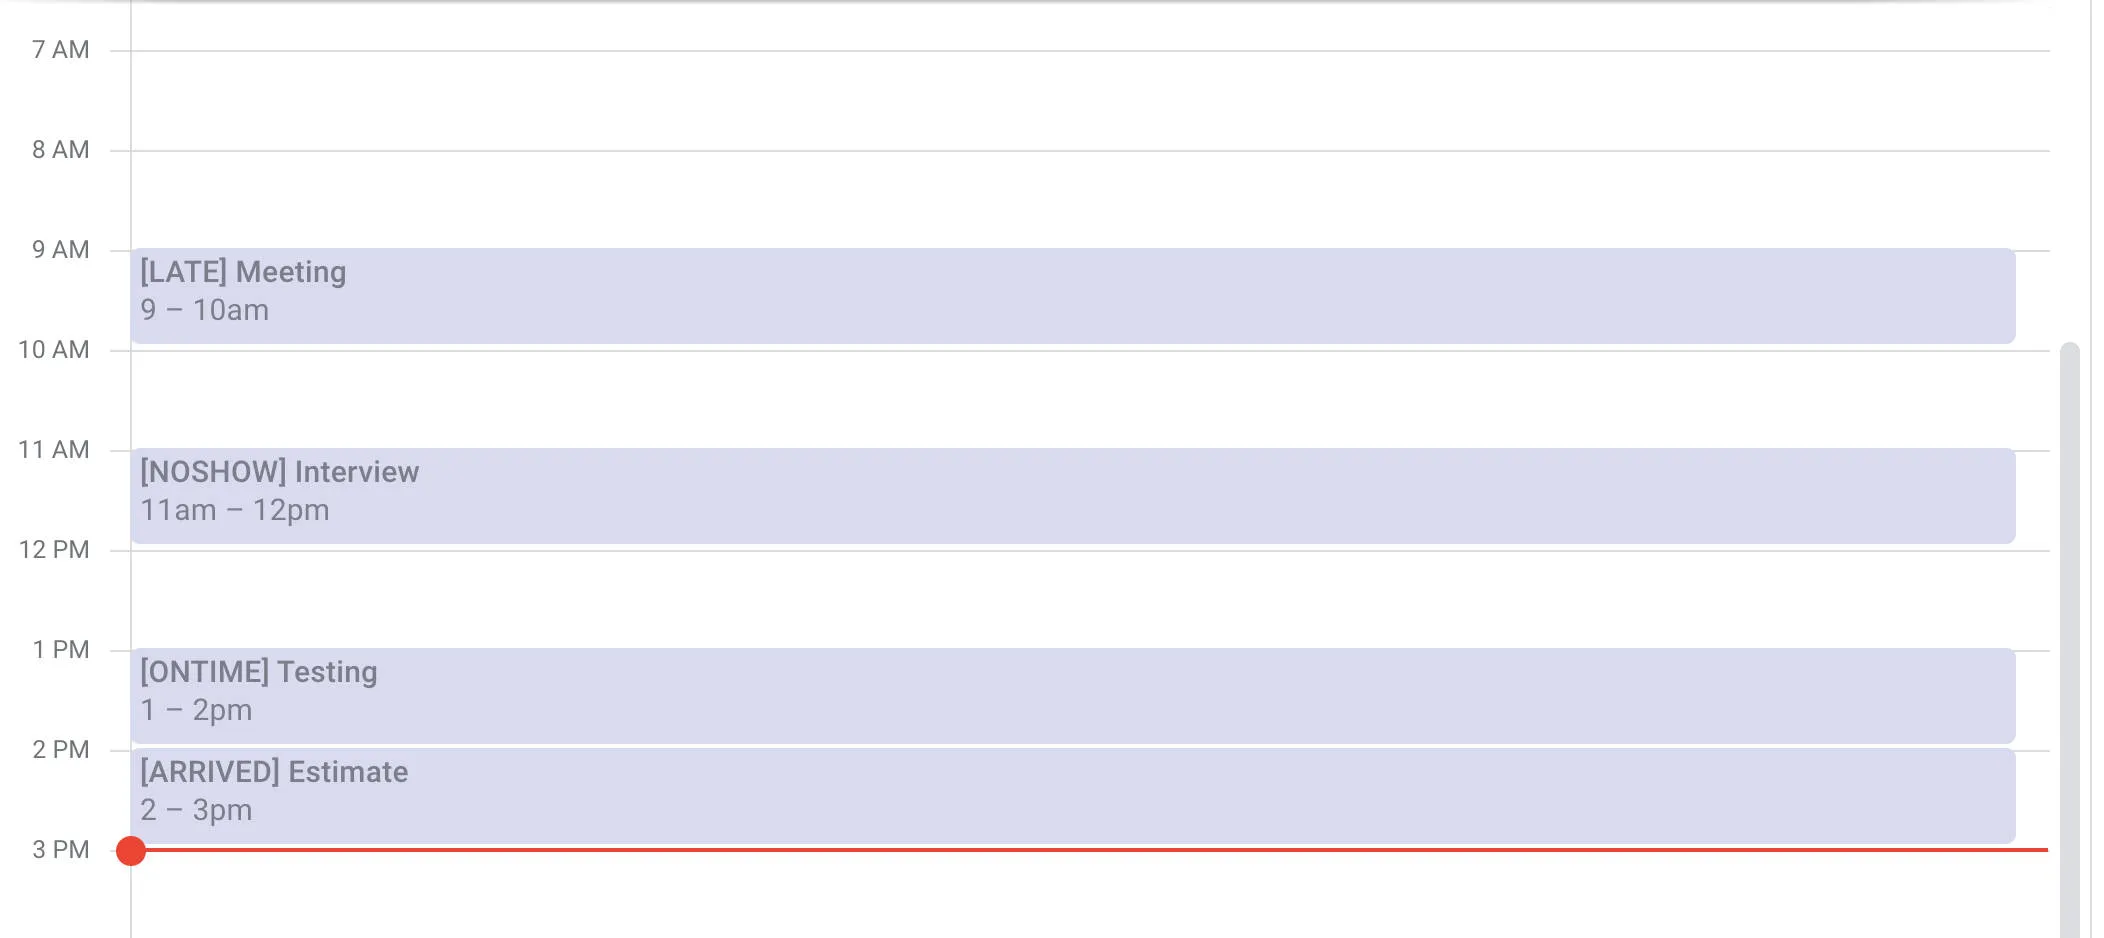Click the 9 AM time label
Image resolution: width=2104 pixels, height=938 pixels.
click(58, 249)
